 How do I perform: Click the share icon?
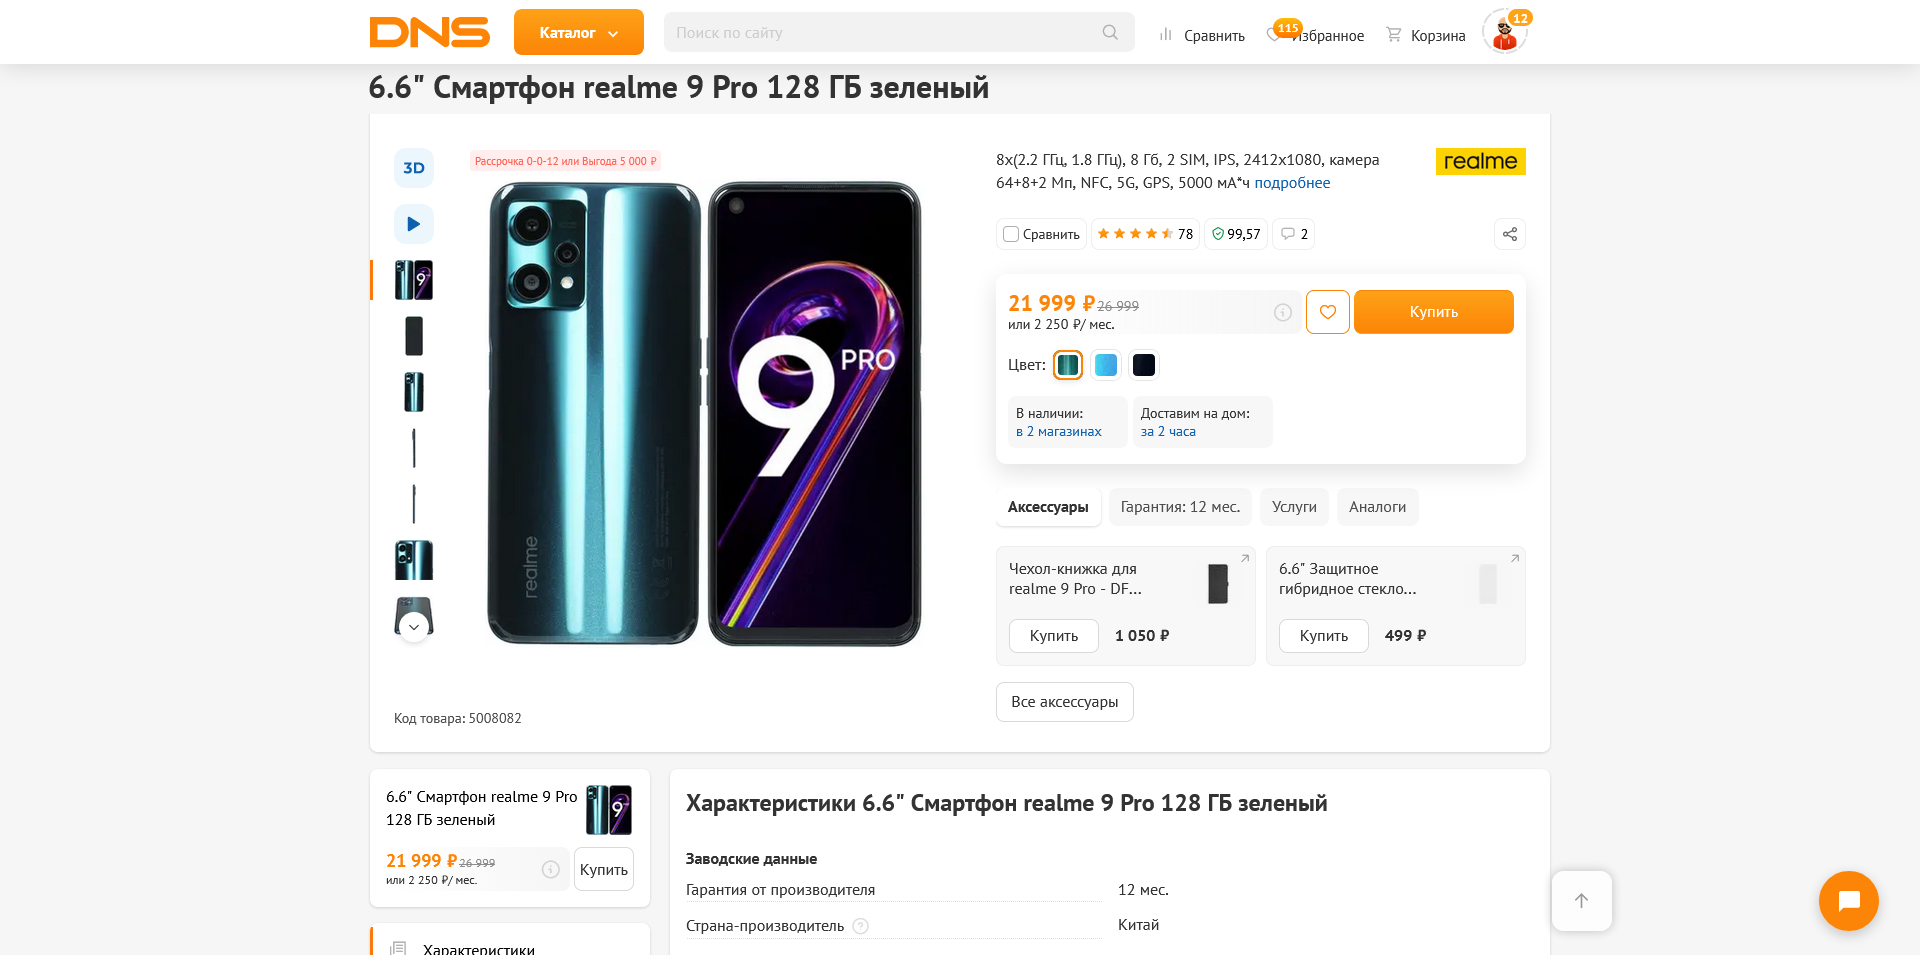(1510, 234)
